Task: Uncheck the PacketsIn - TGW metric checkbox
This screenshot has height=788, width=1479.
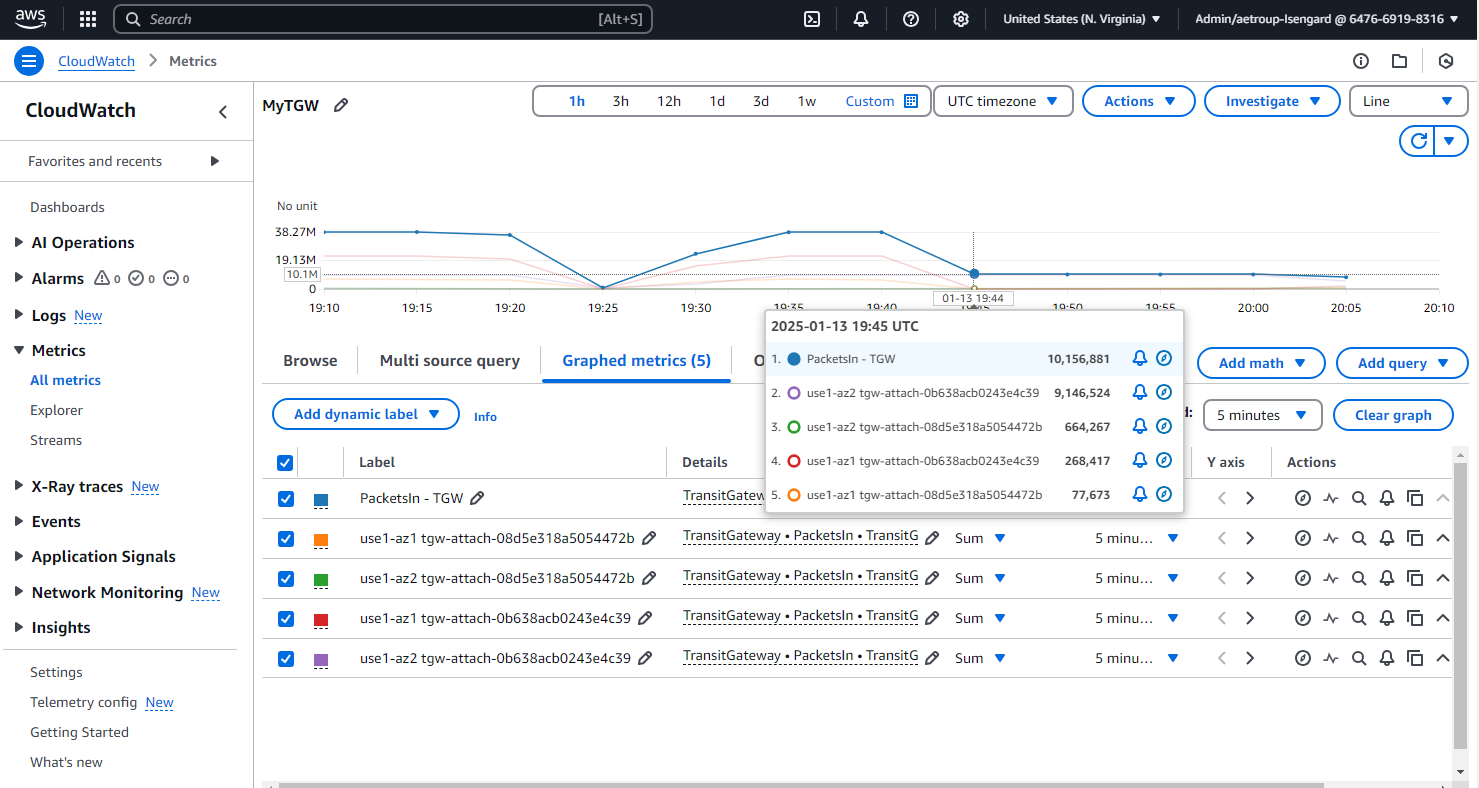Action: click(x=285, y=498)
